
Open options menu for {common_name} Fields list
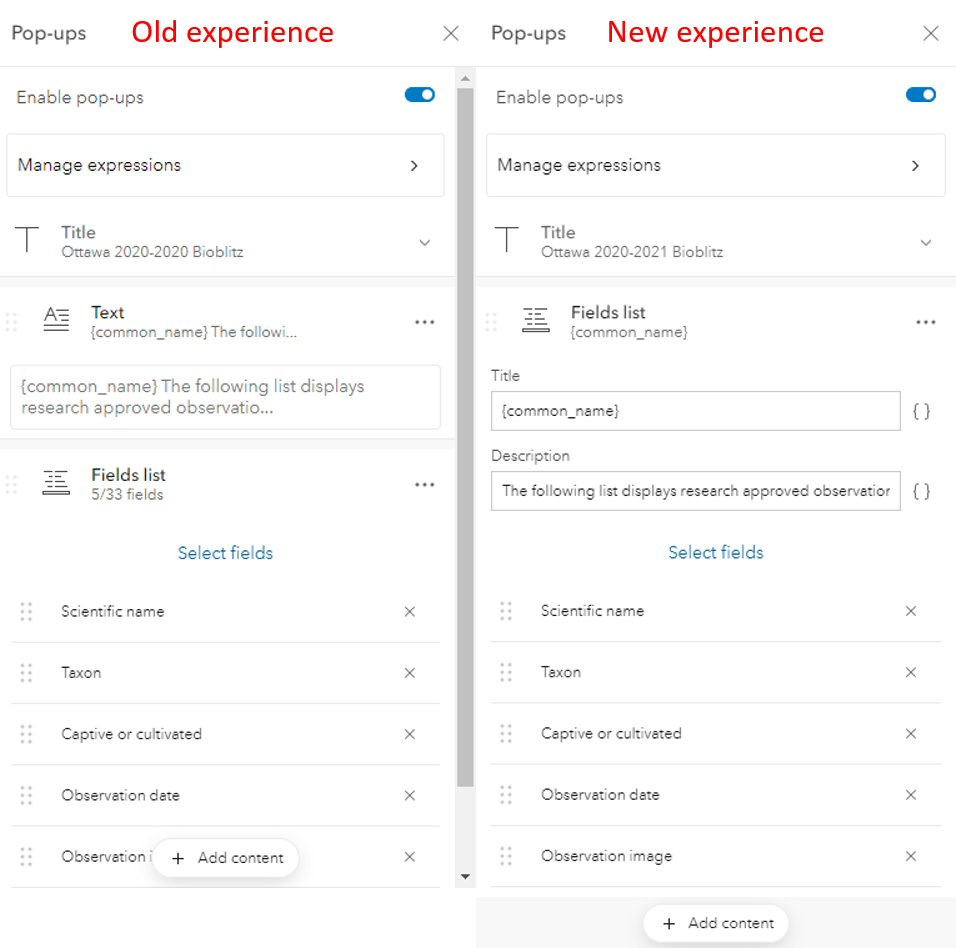coord(926,322)
